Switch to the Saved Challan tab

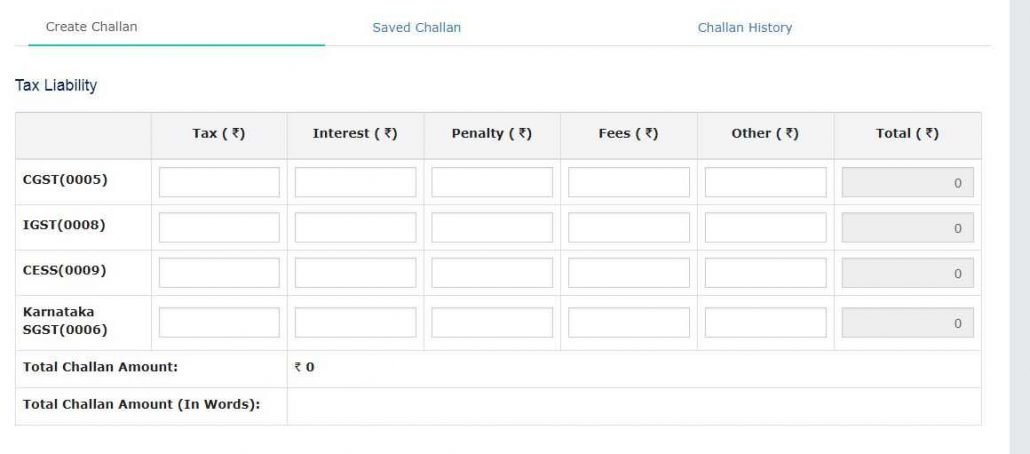tap(416, 28)
